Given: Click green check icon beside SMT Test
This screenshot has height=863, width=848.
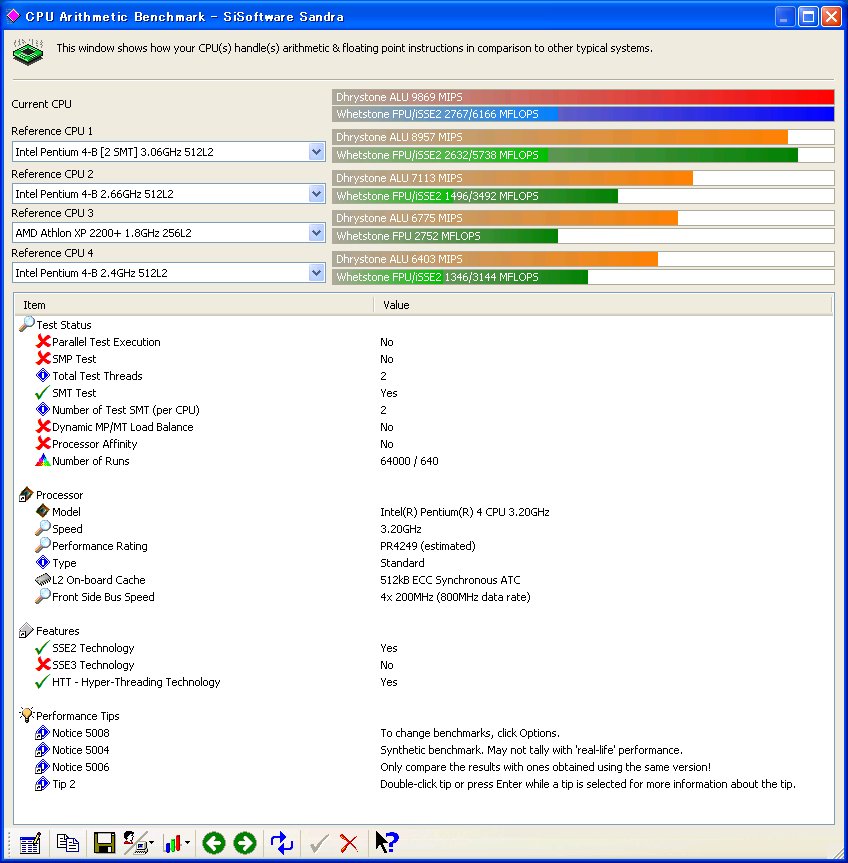Looking at the screenshot, I should click(x=42, y=392).
